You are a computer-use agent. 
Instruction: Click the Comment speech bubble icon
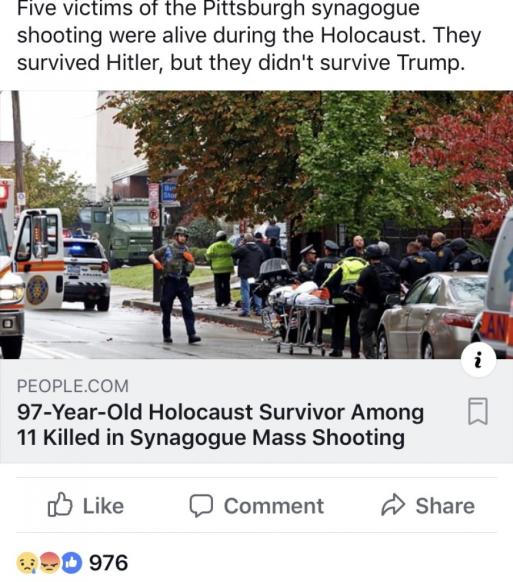(201, 505)
